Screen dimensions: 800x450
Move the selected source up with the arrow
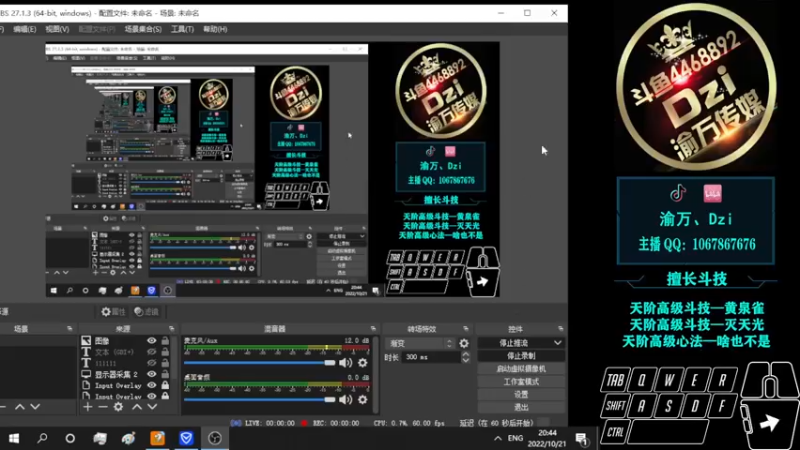[137, 407]
